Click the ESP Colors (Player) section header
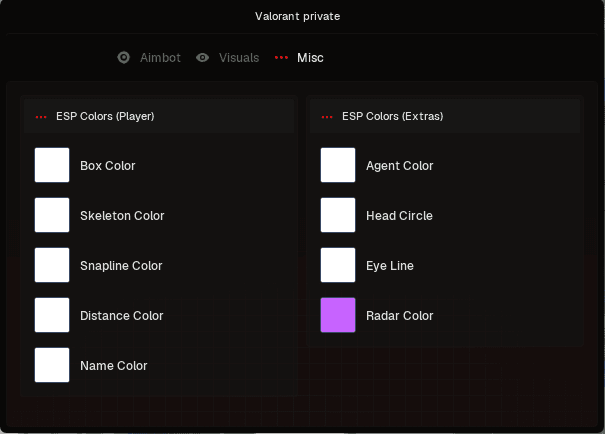605x434 pixels. click(159, 116)
